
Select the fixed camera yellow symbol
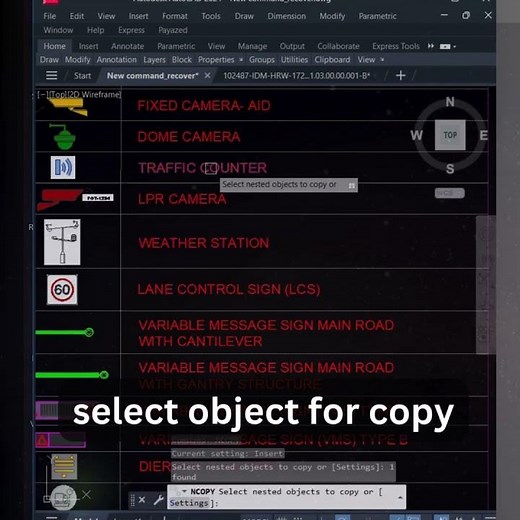69,107
